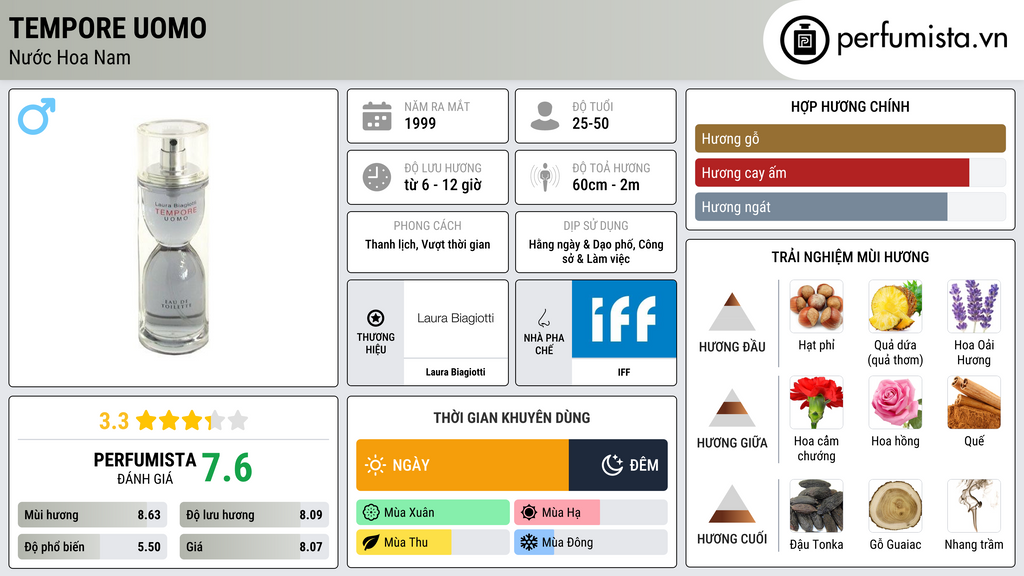This screenshot has width=1024, height=576.
Task: Click the clock icon for Độ lưu hương
Action: coord(377,177)
